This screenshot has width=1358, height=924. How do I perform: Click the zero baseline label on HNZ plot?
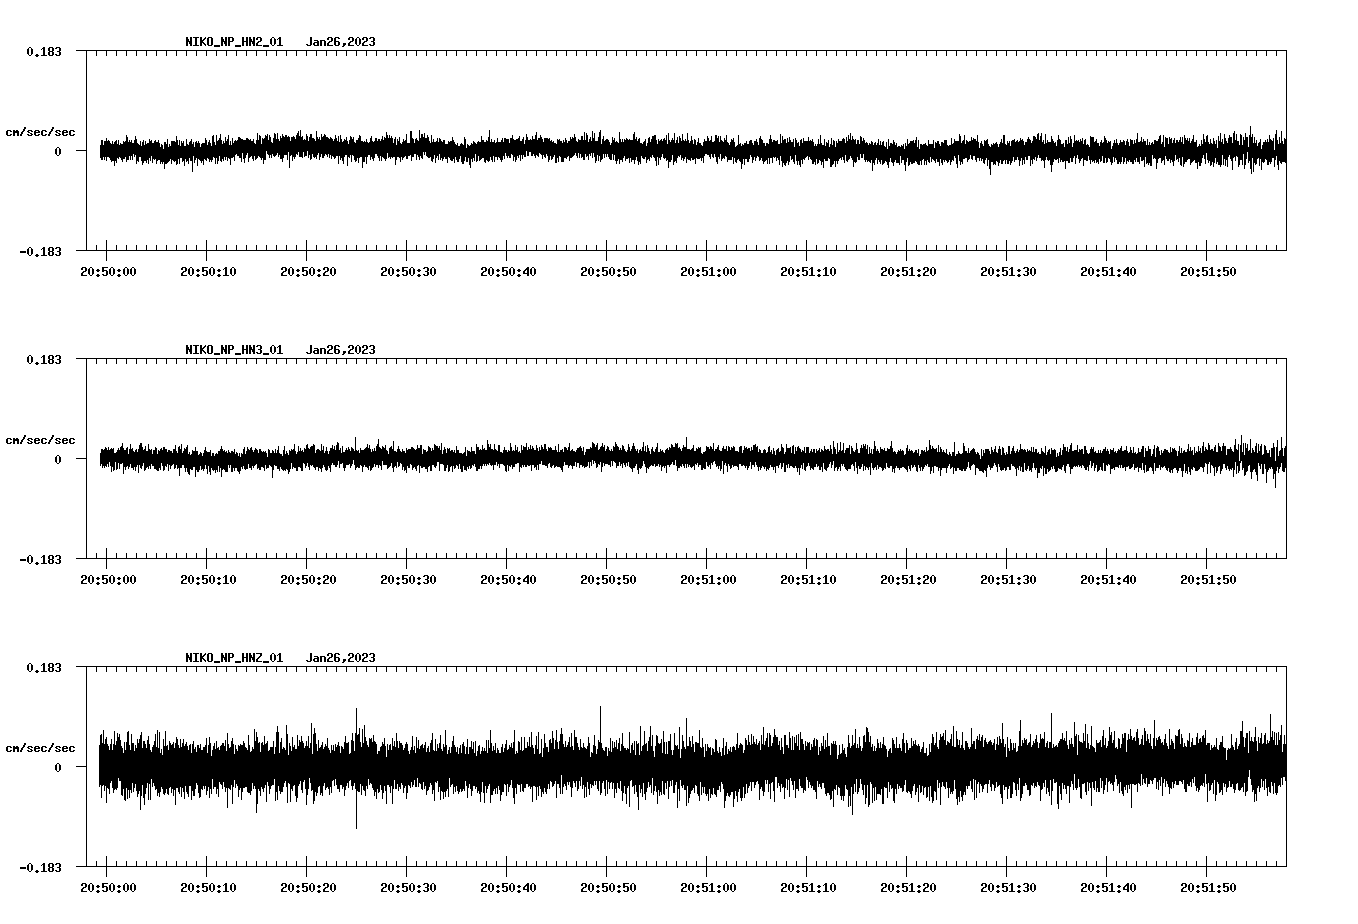click(x=58, y=767)
